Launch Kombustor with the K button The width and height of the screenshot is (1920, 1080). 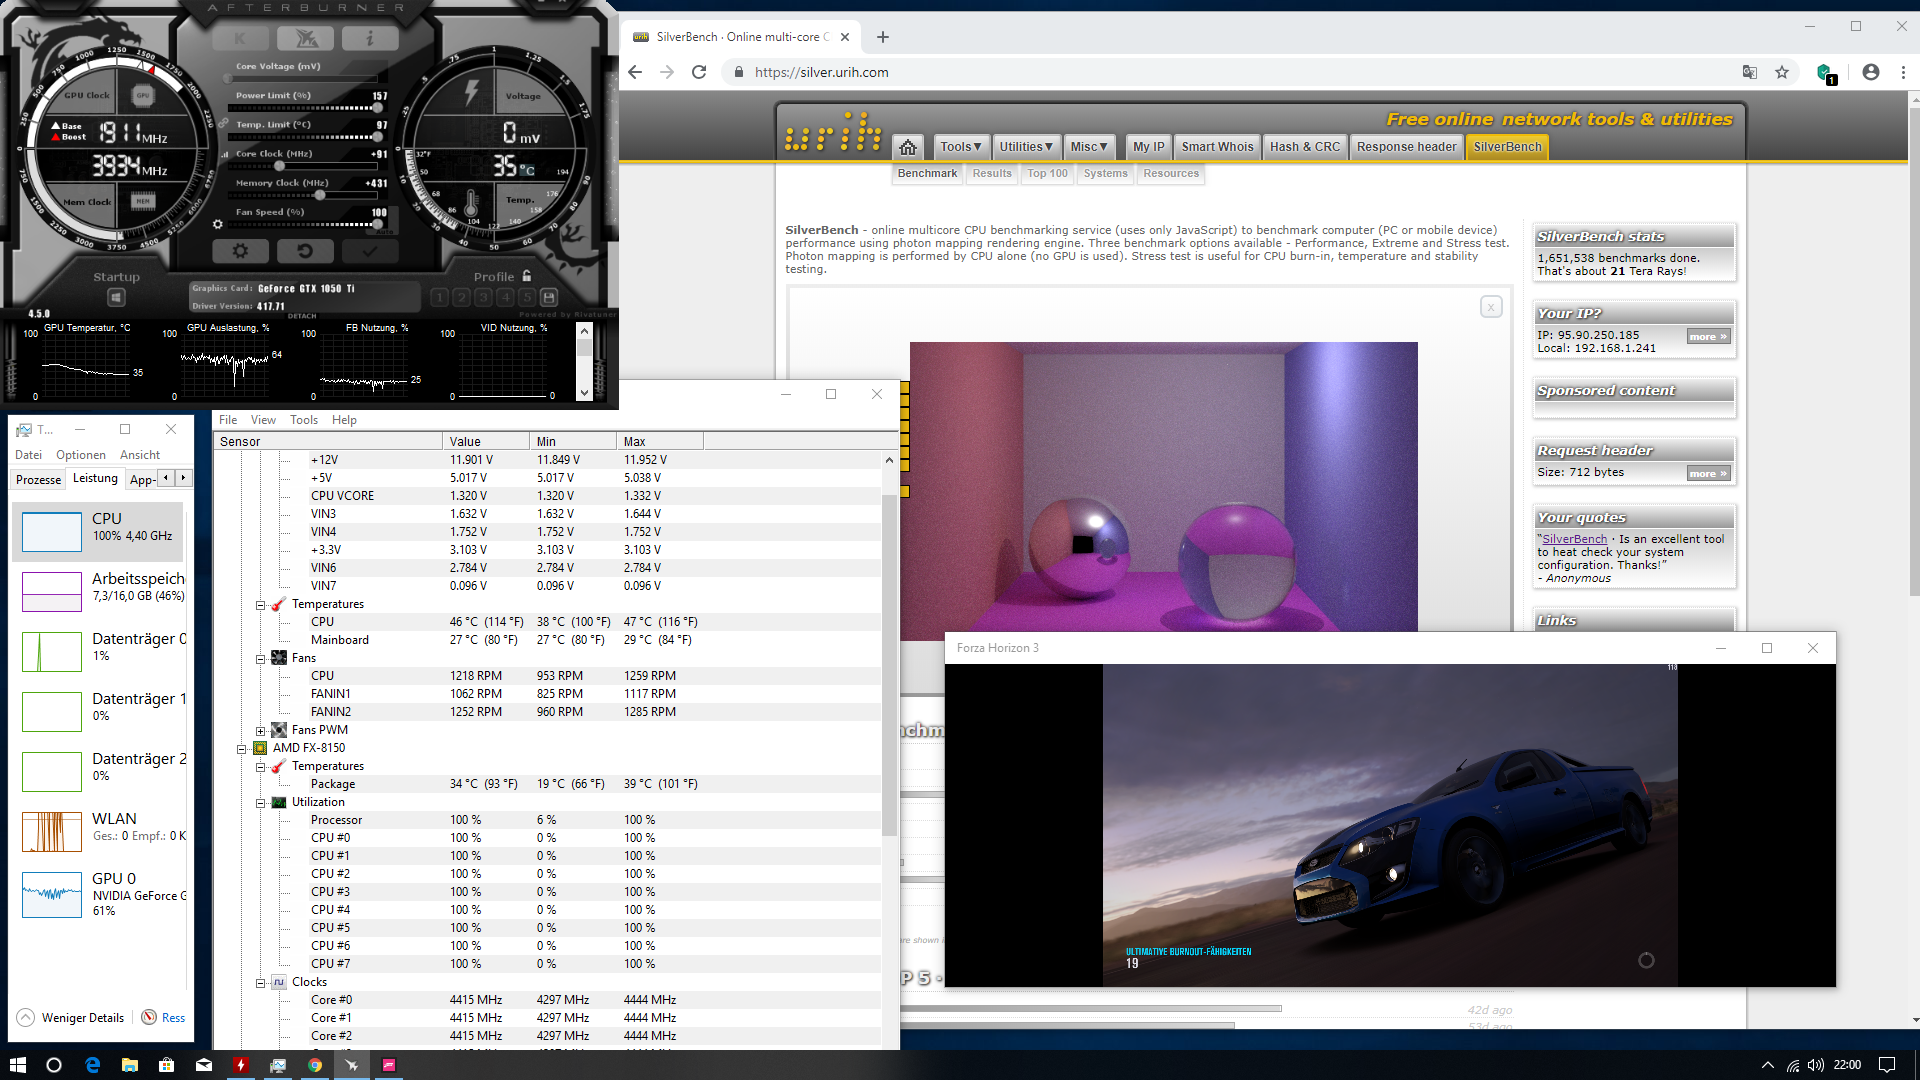coord(240,39)
